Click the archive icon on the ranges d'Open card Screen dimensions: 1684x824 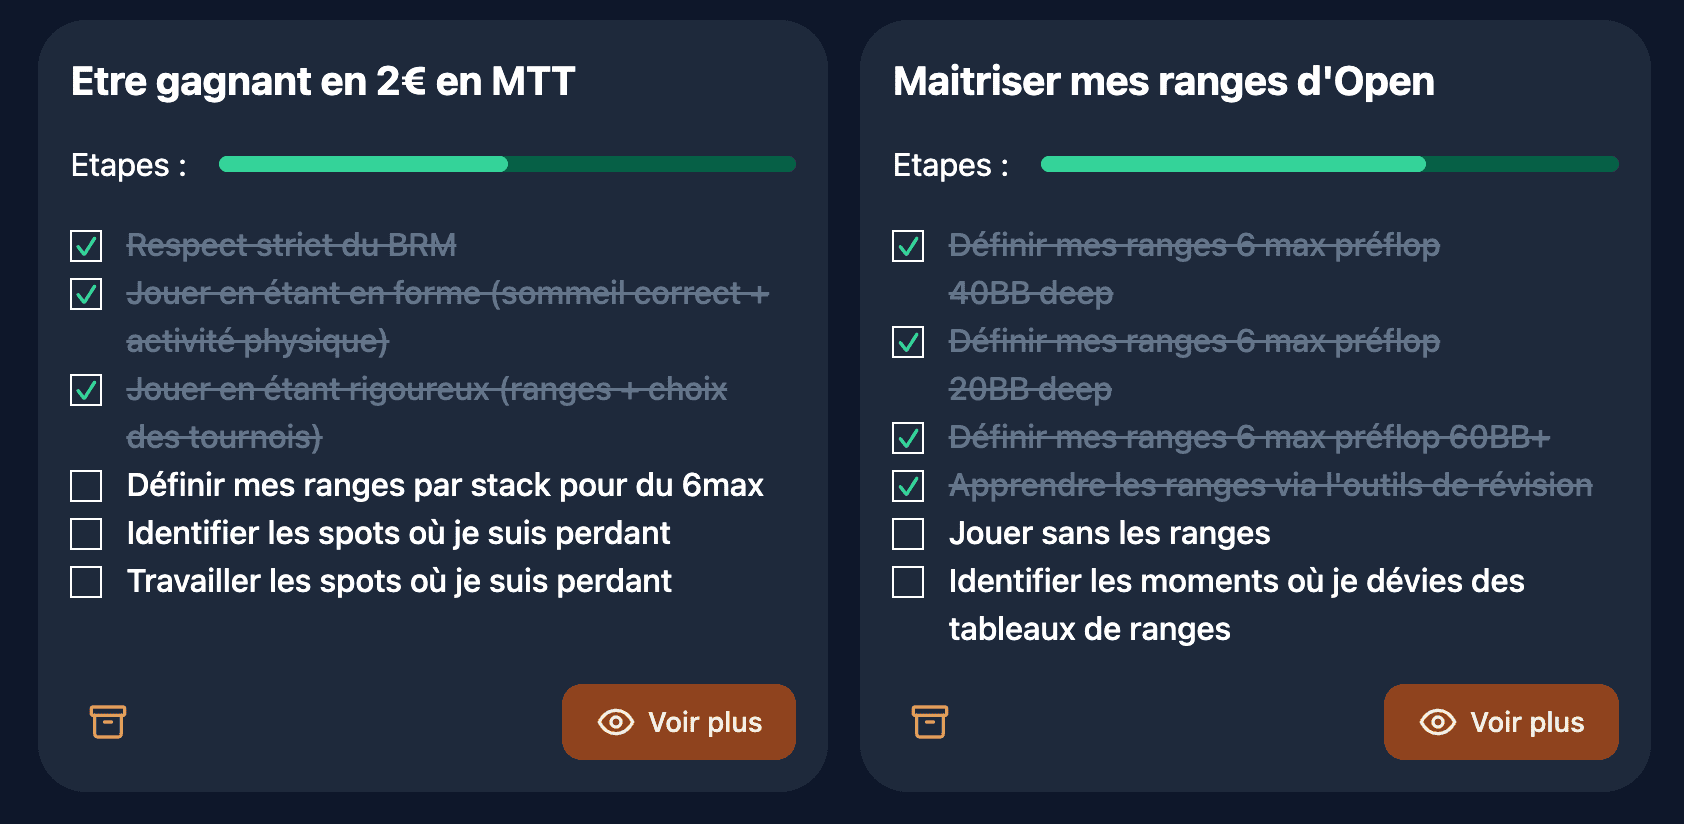(929, 721)
